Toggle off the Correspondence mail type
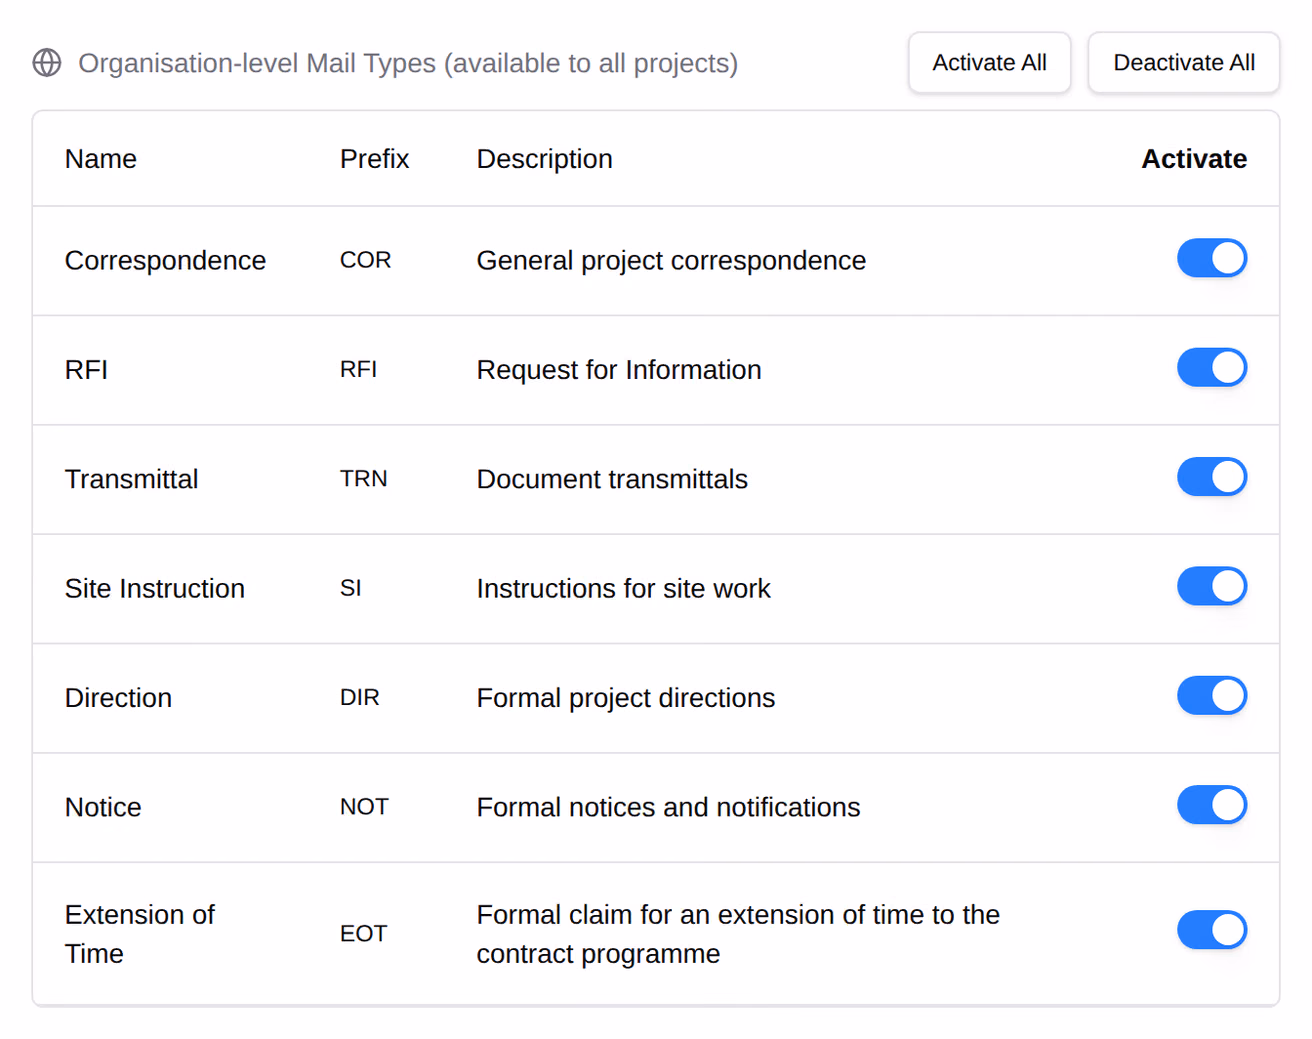Screen dimensions: 1312x1039 1212,258
